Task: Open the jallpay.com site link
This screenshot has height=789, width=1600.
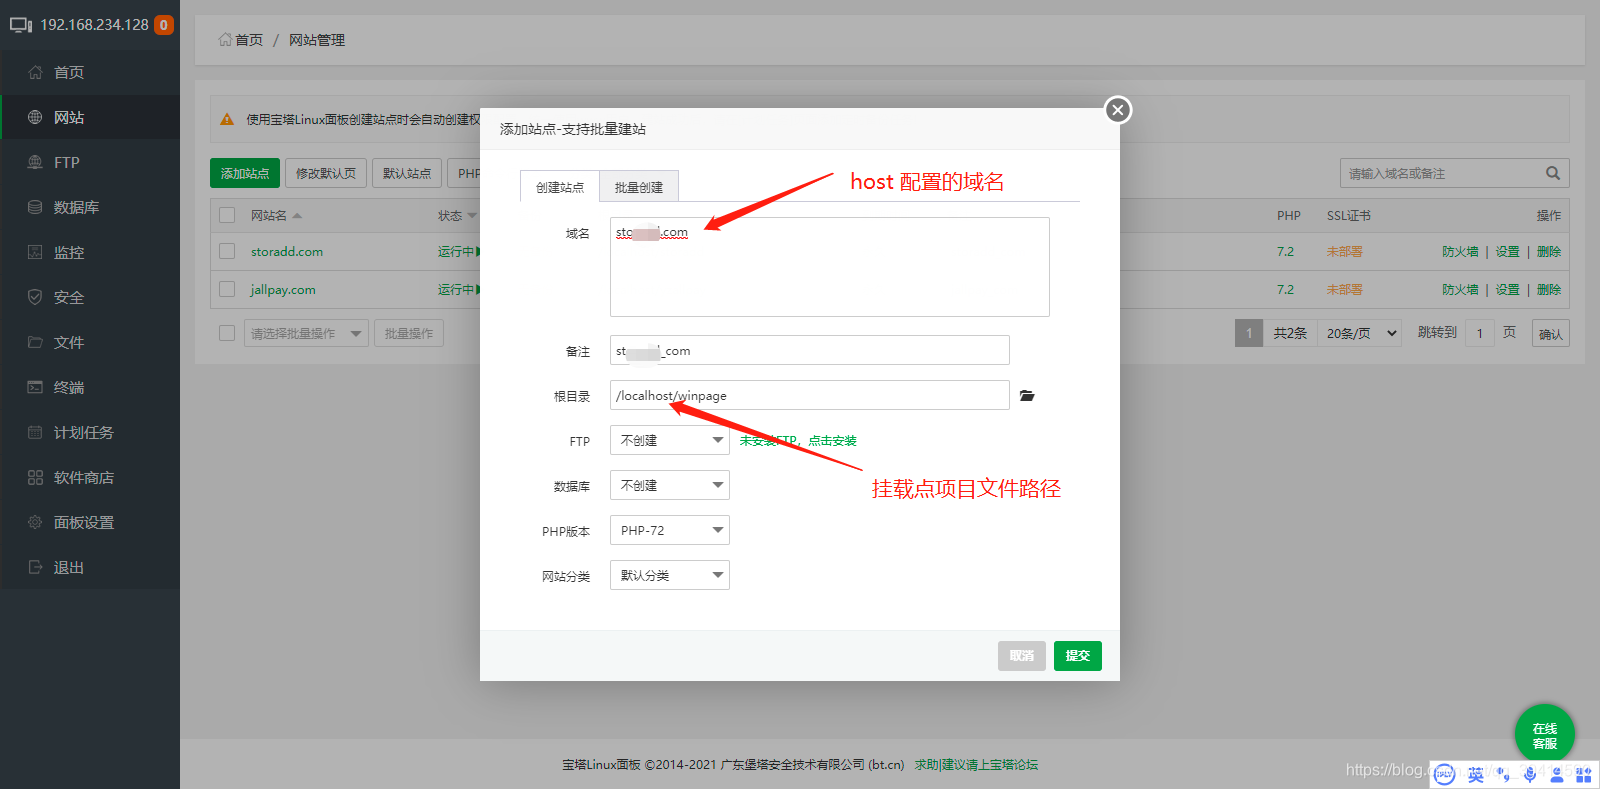Action: pyautogui.click(x=283, y=289)
